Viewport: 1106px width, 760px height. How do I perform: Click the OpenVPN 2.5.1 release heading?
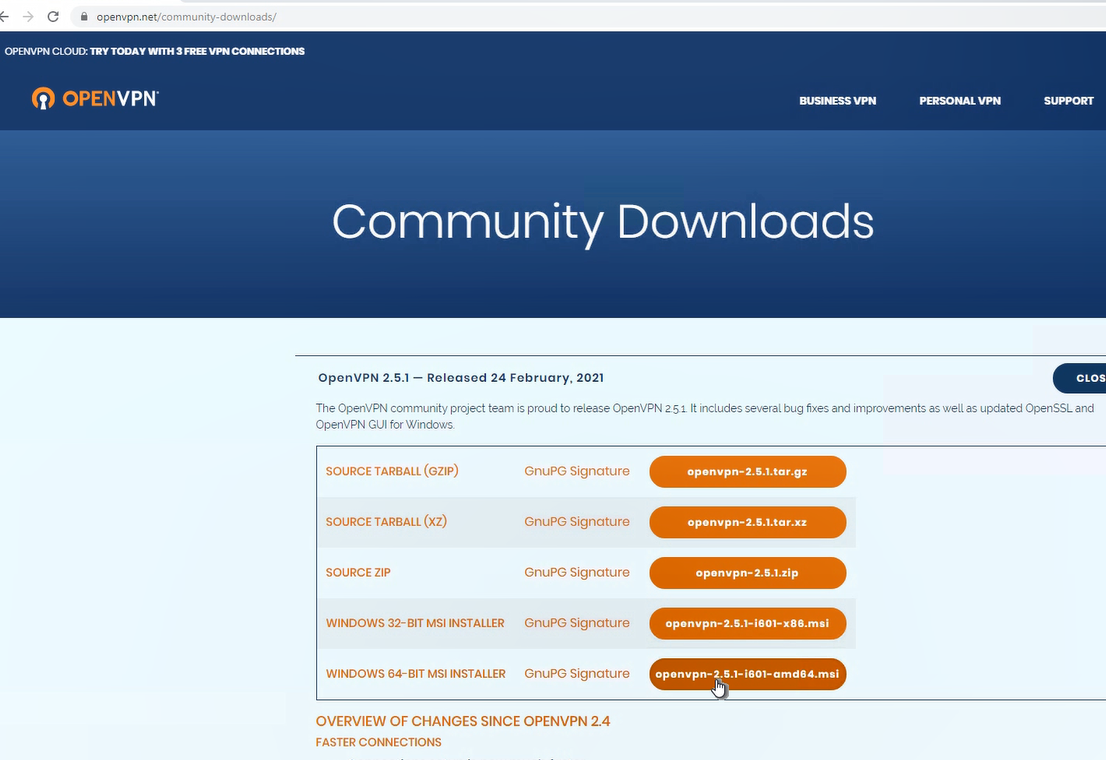pyautogui.click(x=461, y=378)
